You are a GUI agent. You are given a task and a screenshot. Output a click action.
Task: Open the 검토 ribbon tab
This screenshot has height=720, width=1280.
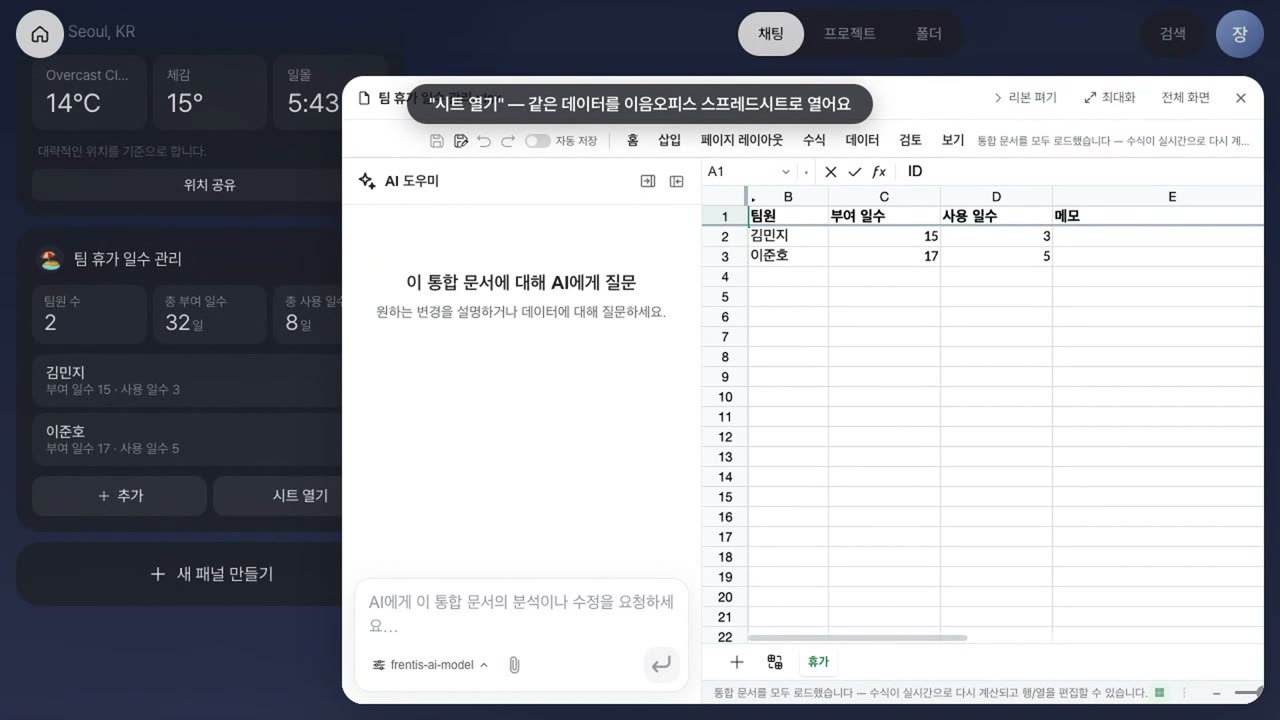tap(910, 141)
